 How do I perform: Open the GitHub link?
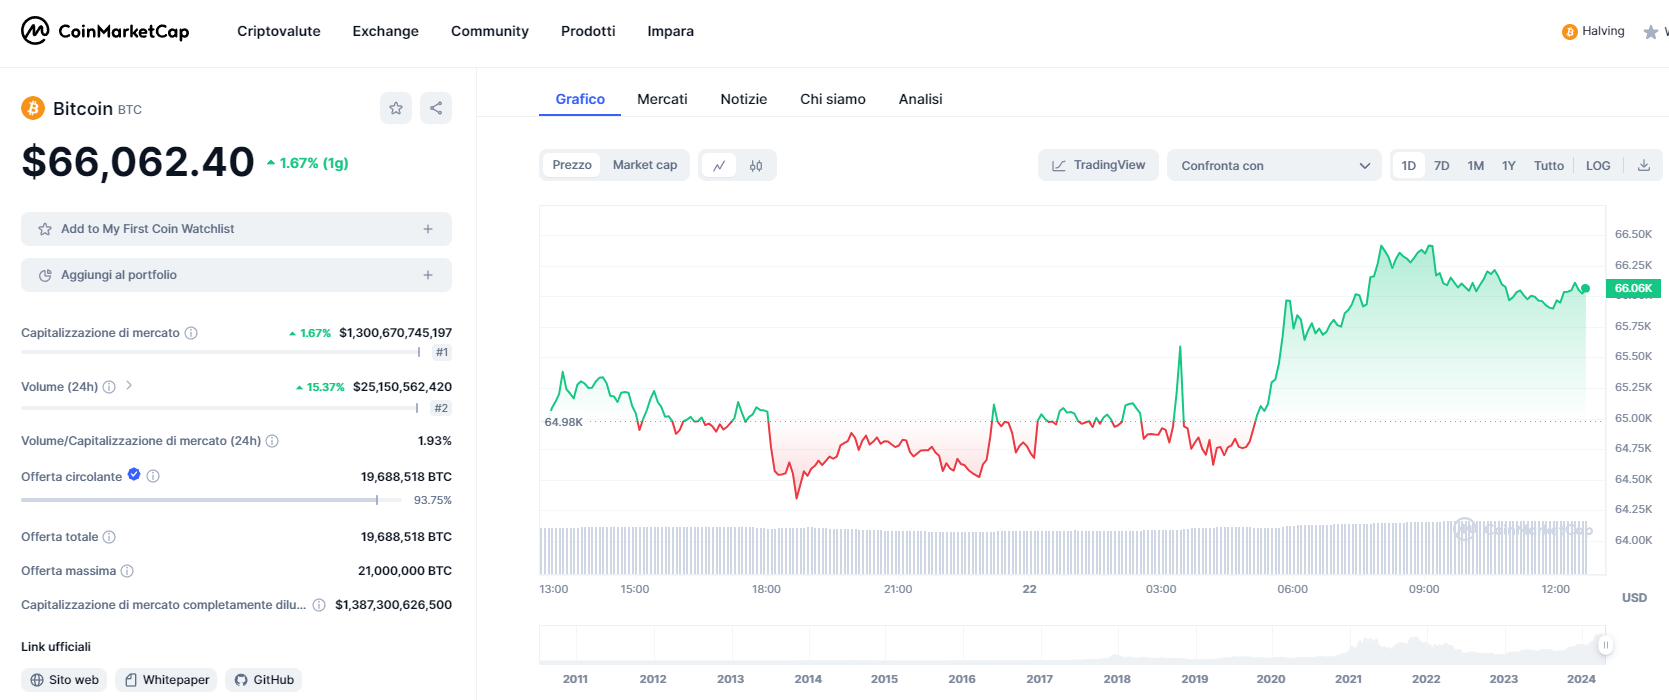pos(263,680)
